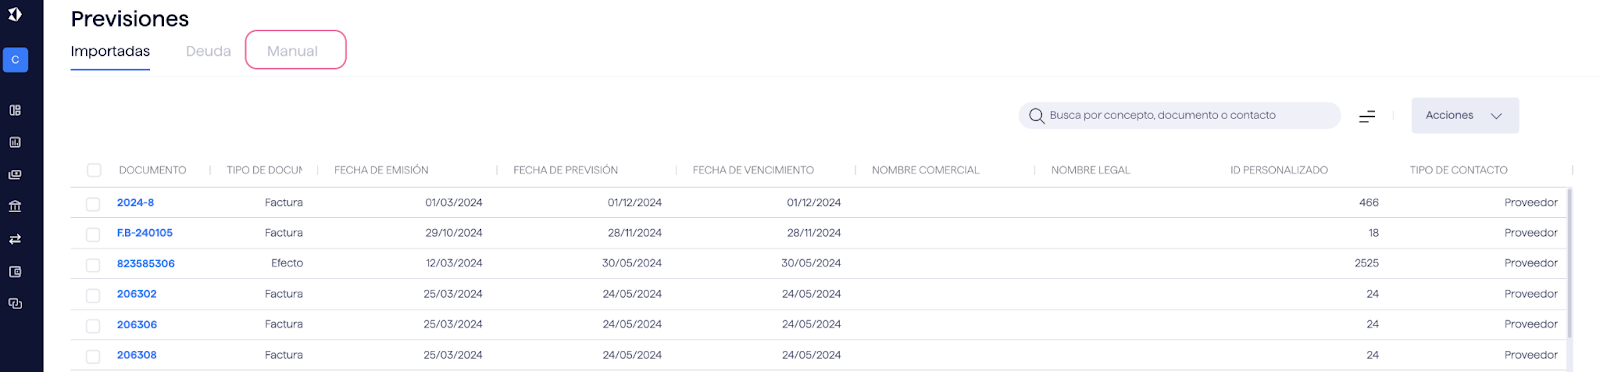Click the app logo at top of sidebar

(15, 14)
